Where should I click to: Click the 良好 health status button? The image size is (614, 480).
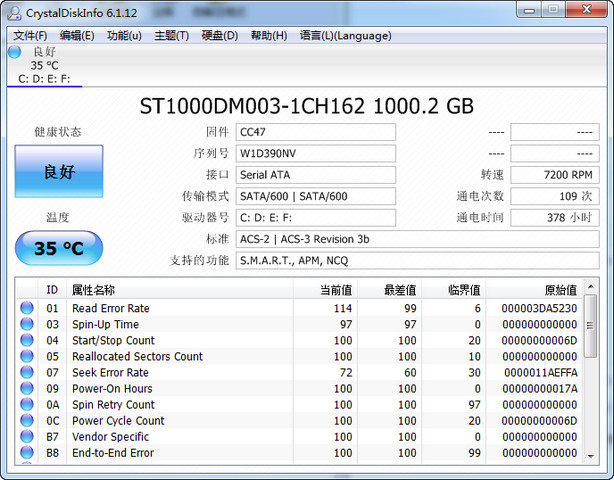[59, 172]
